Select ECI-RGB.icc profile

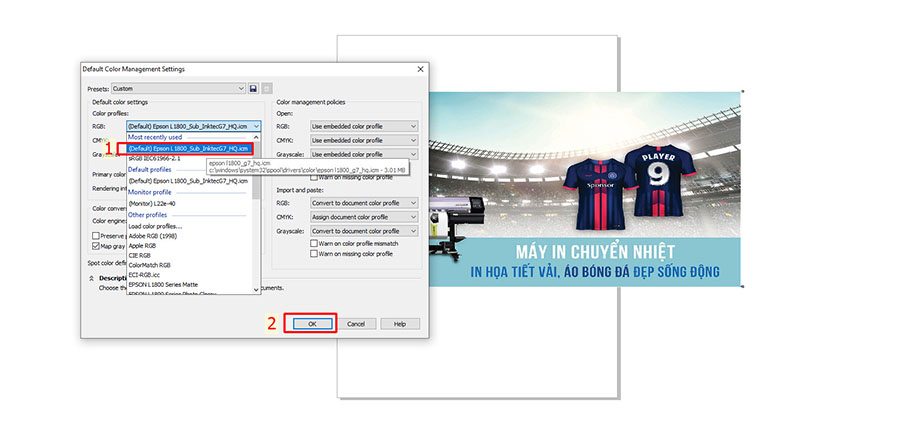click(x=143, y=275)
